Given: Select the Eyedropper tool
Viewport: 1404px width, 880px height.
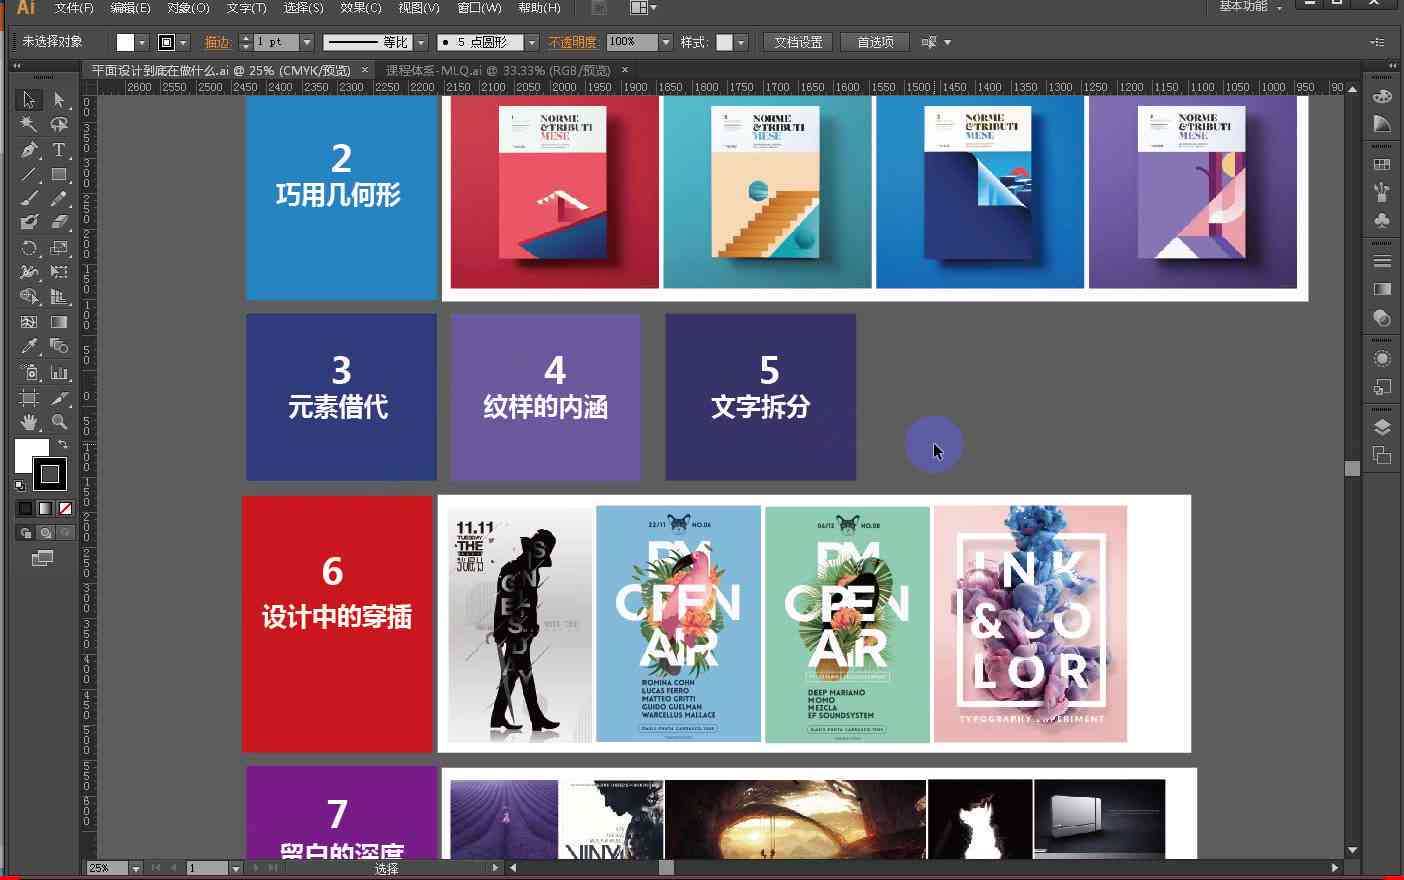Looking at the screenshot, I should coord(29,346).
